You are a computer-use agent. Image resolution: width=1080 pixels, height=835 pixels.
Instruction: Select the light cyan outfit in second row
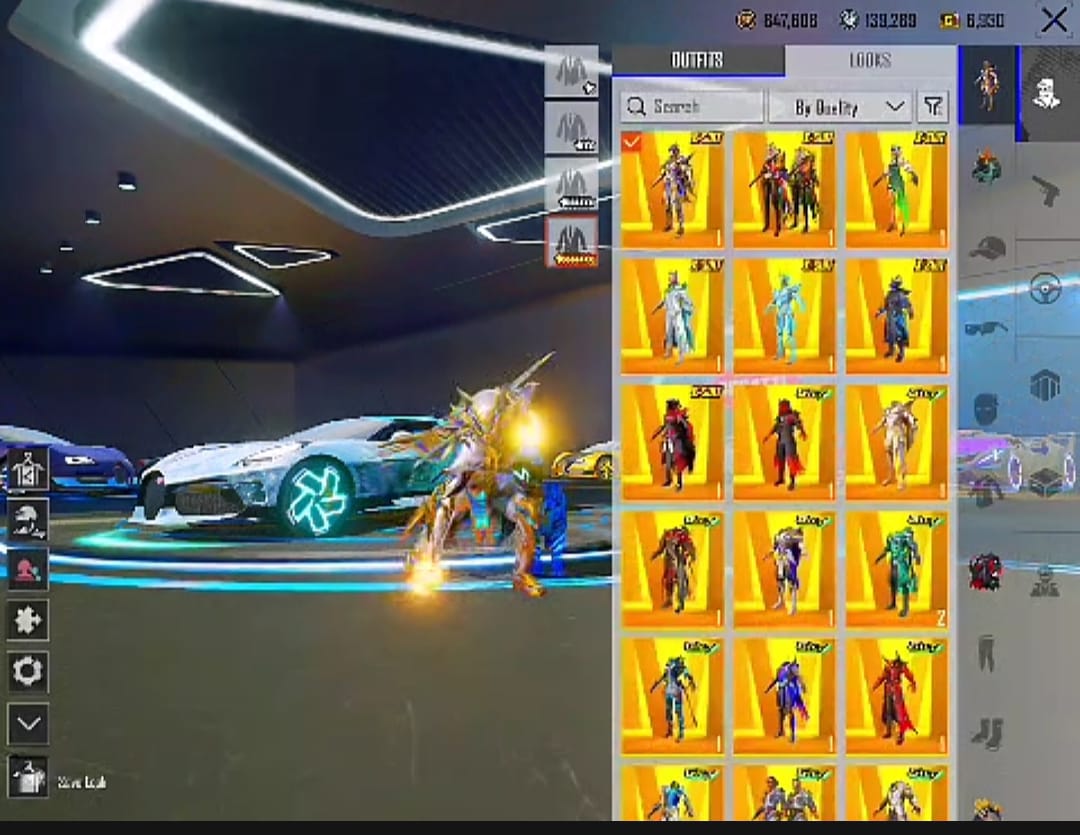click(x=785, y=316)
